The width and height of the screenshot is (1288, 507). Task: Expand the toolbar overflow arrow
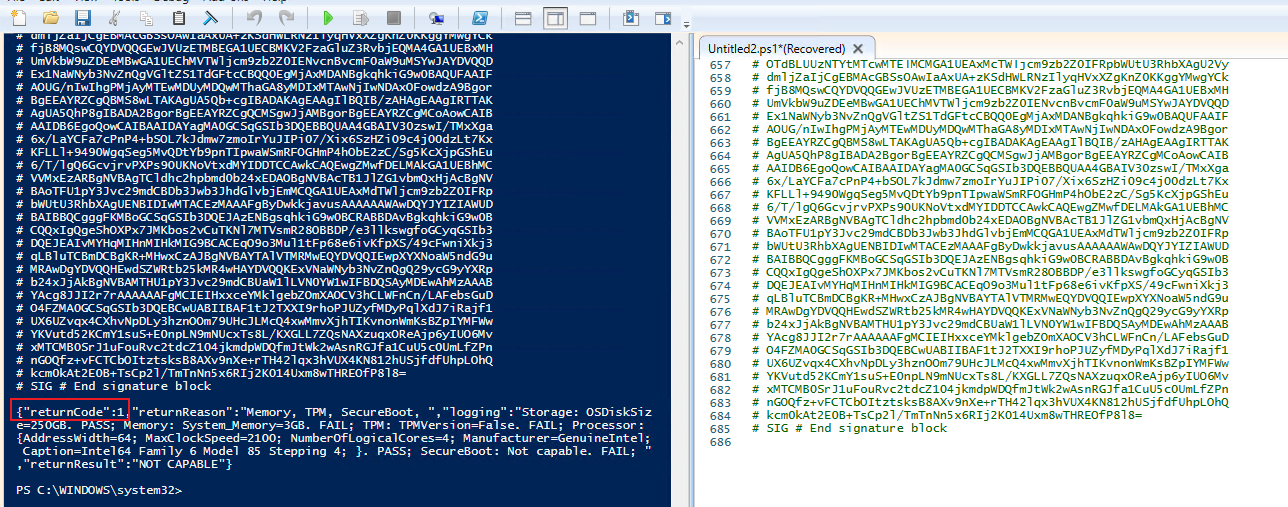[687, 25]
